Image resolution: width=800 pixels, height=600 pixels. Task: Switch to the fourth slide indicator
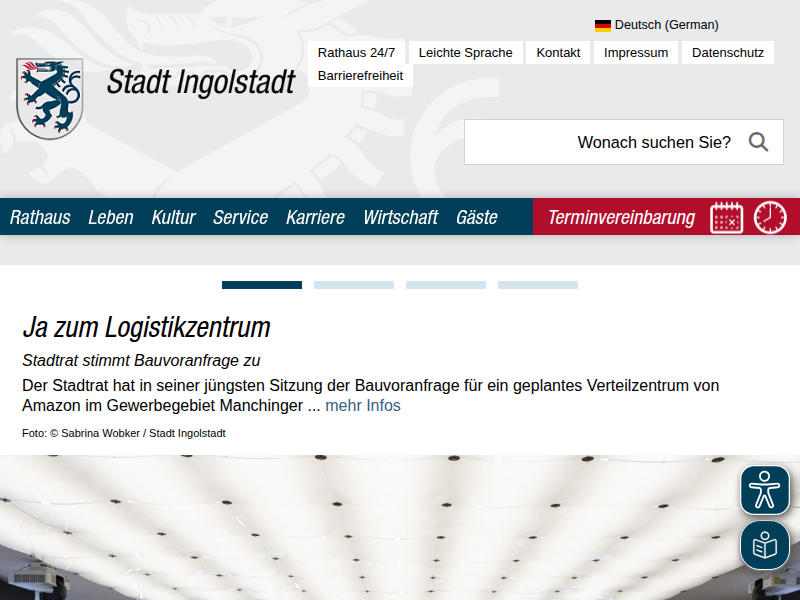pyautogui.click(x=538, y=285)
